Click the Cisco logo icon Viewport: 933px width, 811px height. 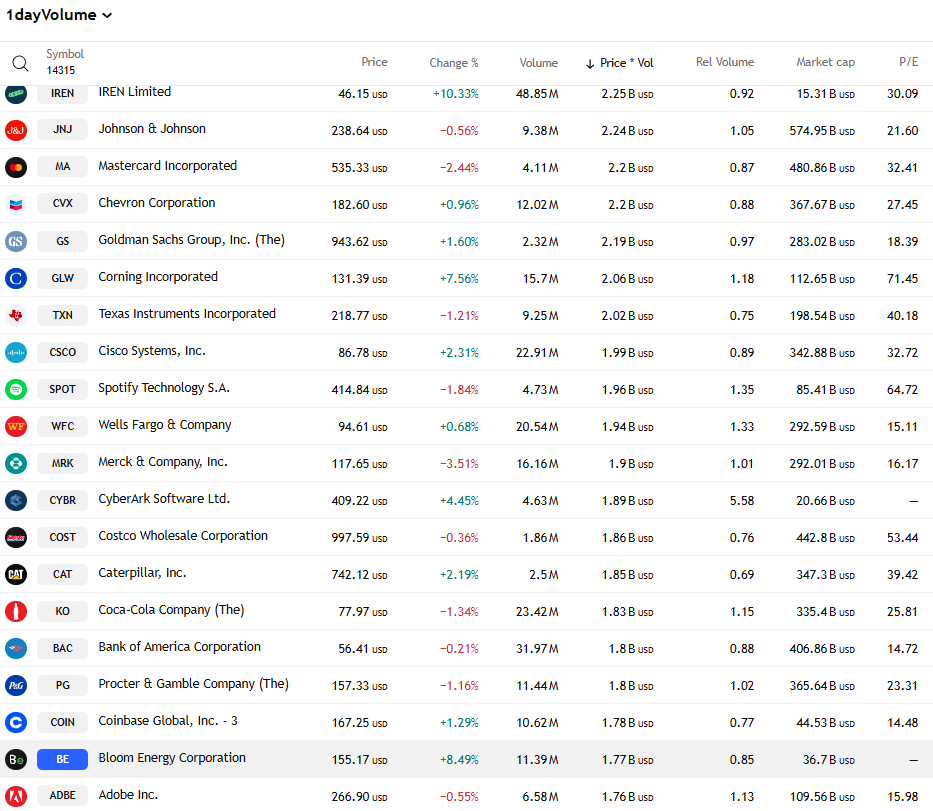(x=16, y=352)
